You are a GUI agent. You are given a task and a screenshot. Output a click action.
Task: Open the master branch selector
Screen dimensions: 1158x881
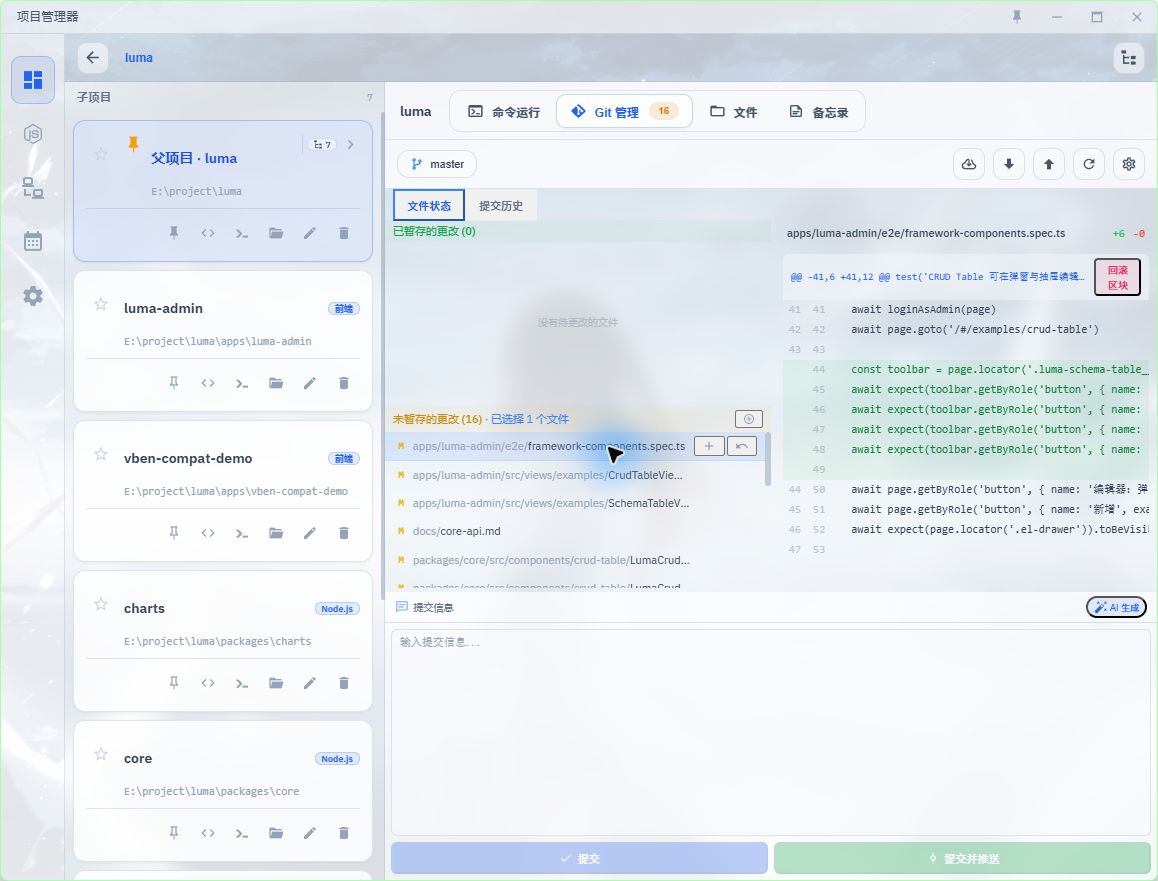click(x=437, y=164)
